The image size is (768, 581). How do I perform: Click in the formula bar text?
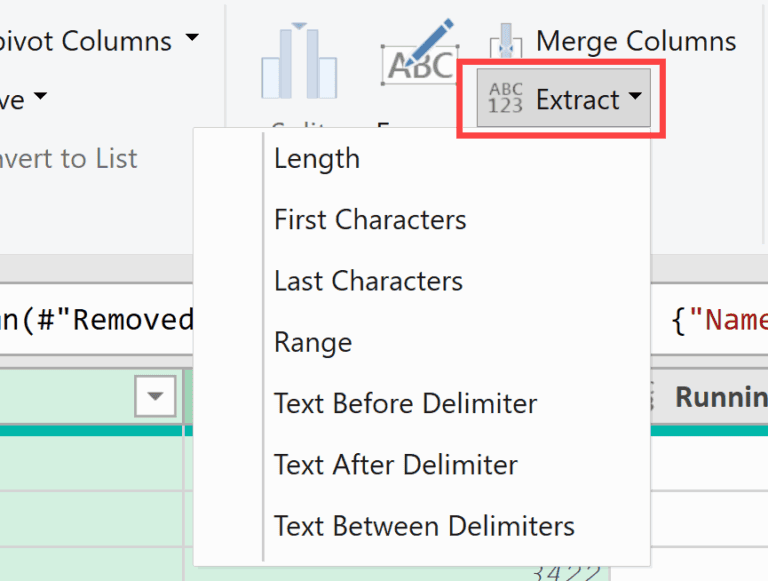tap(97, 319)
